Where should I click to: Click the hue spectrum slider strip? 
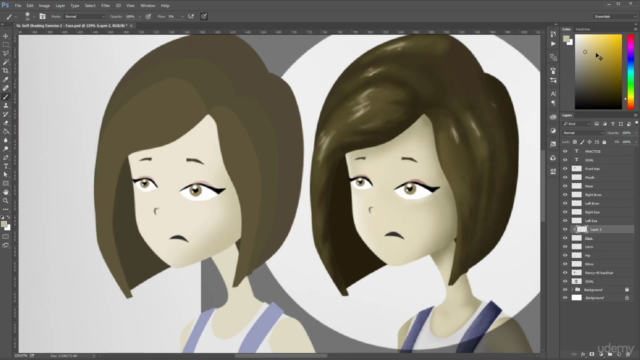631,72
